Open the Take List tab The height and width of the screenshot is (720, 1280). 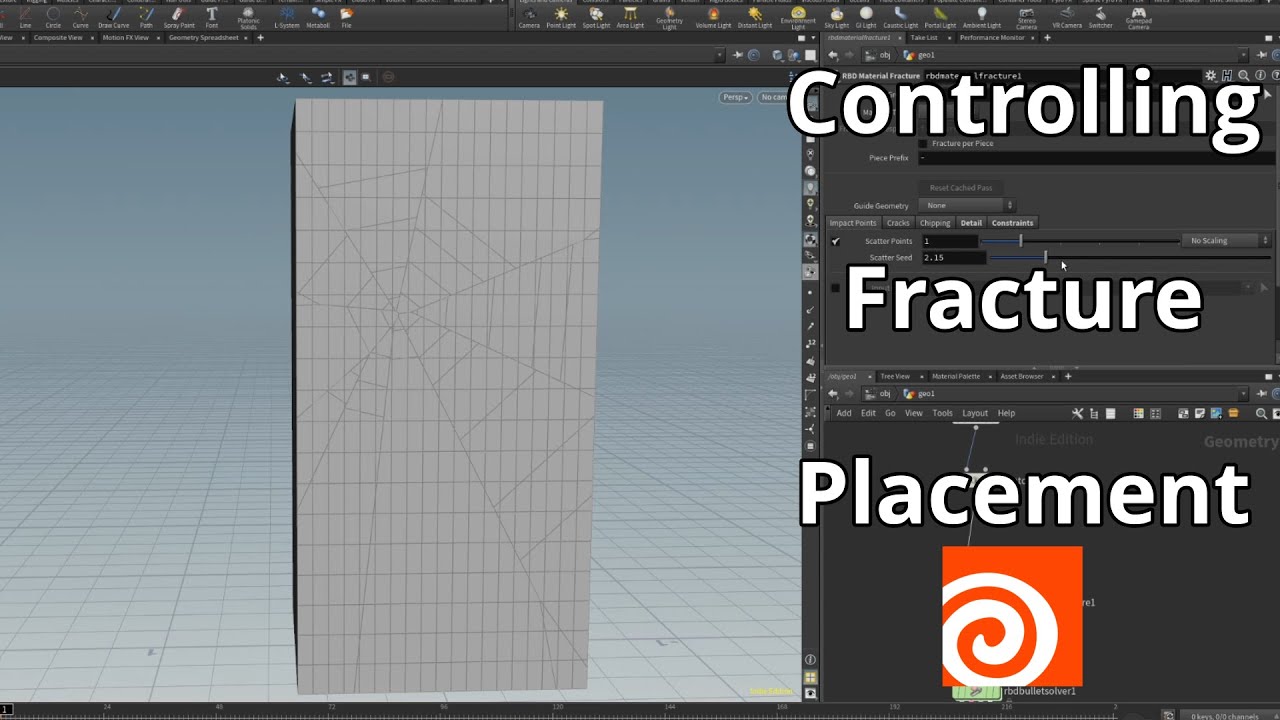click(x=923, y=37)
